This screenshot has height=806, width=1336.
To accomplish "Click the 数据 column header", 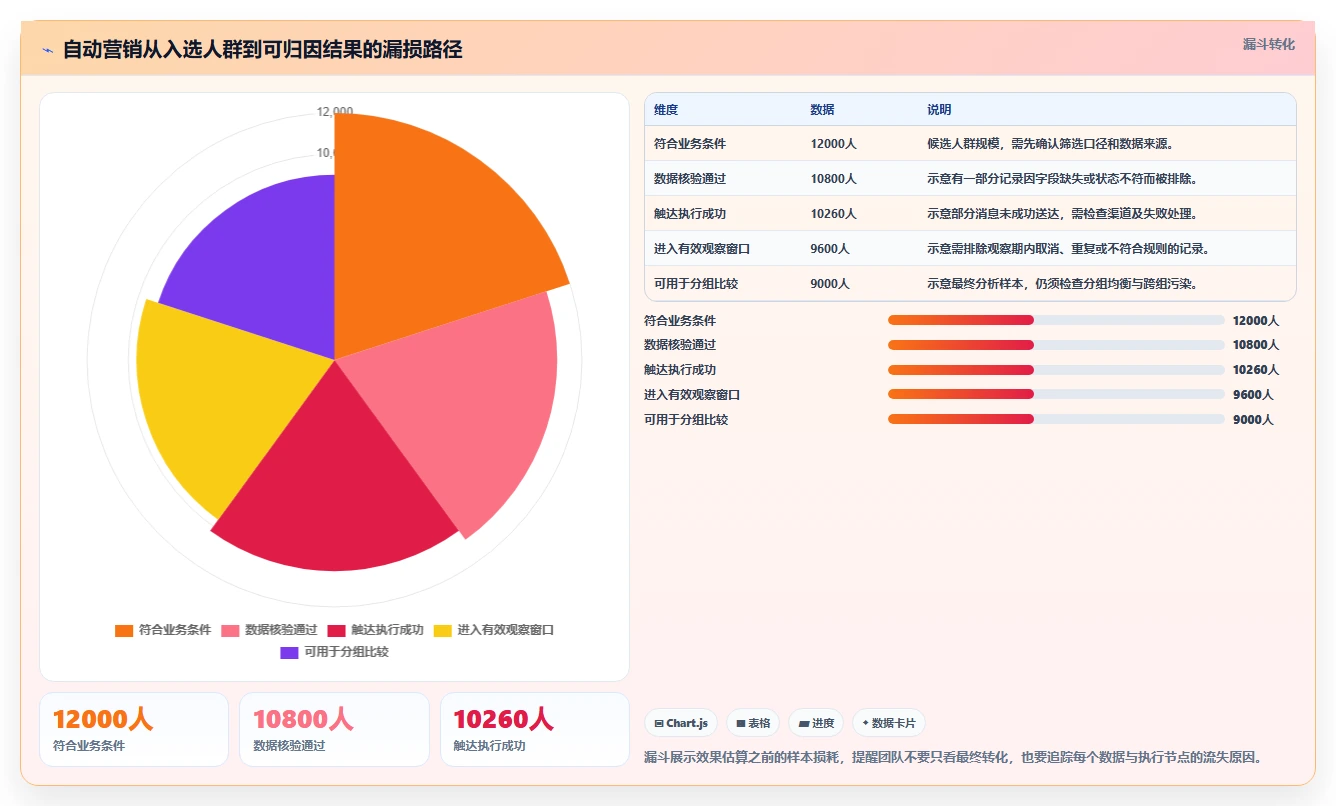I will click(822, 110).
